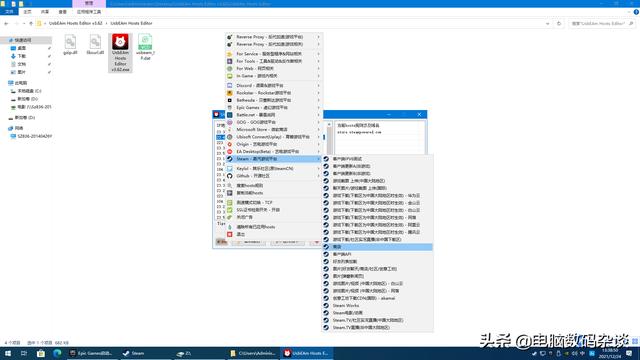Screen dimensions: 640x360
Task: Click the Origin icon in menu
Action: [x=230, y=144]
